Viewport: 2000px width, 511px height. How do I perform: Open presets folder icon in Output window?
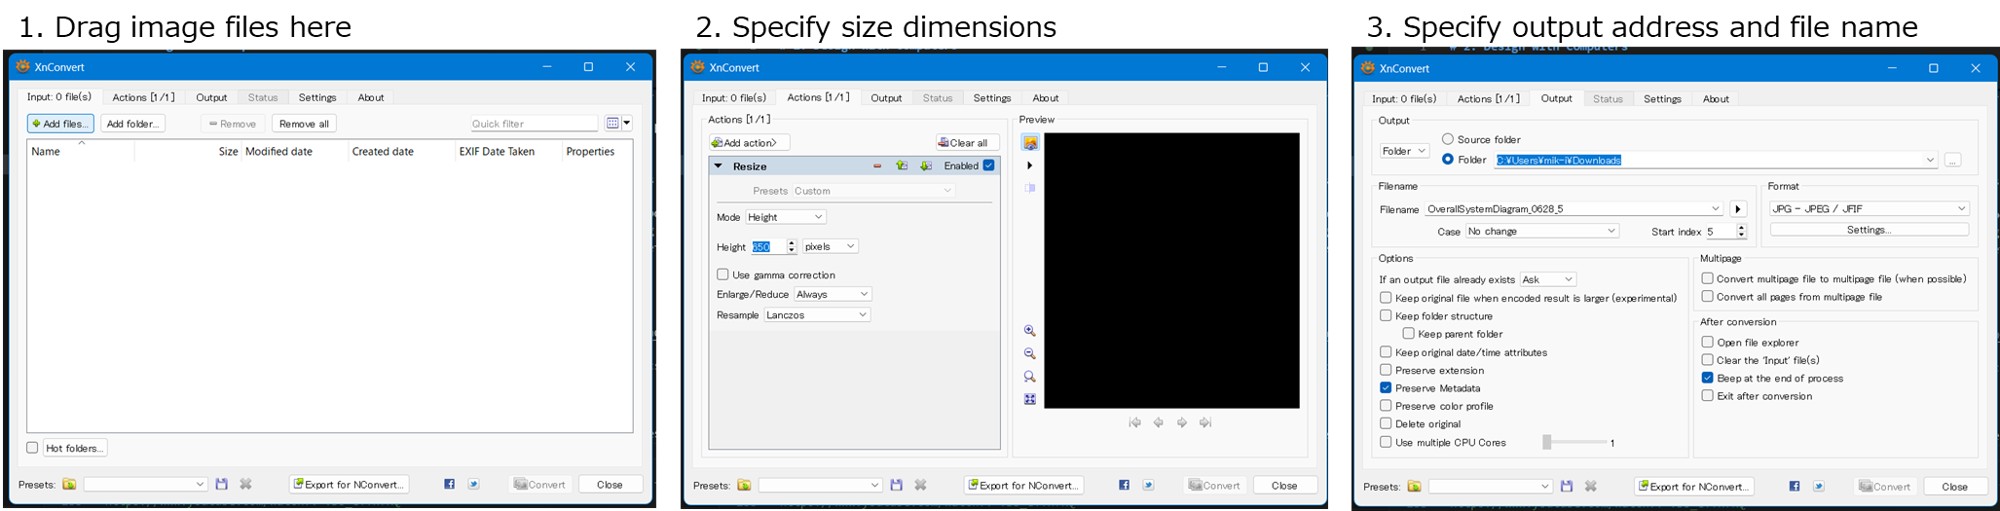(x=1414, y=487)
